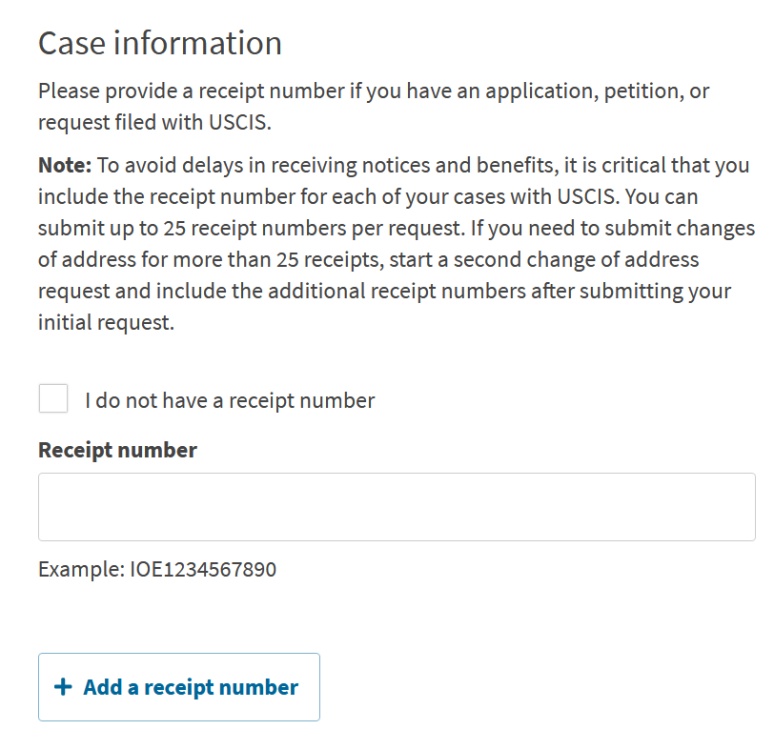774x750 pixels.
Task: Click the word 'Example:' below the field
Action: [x=81, y=570]
